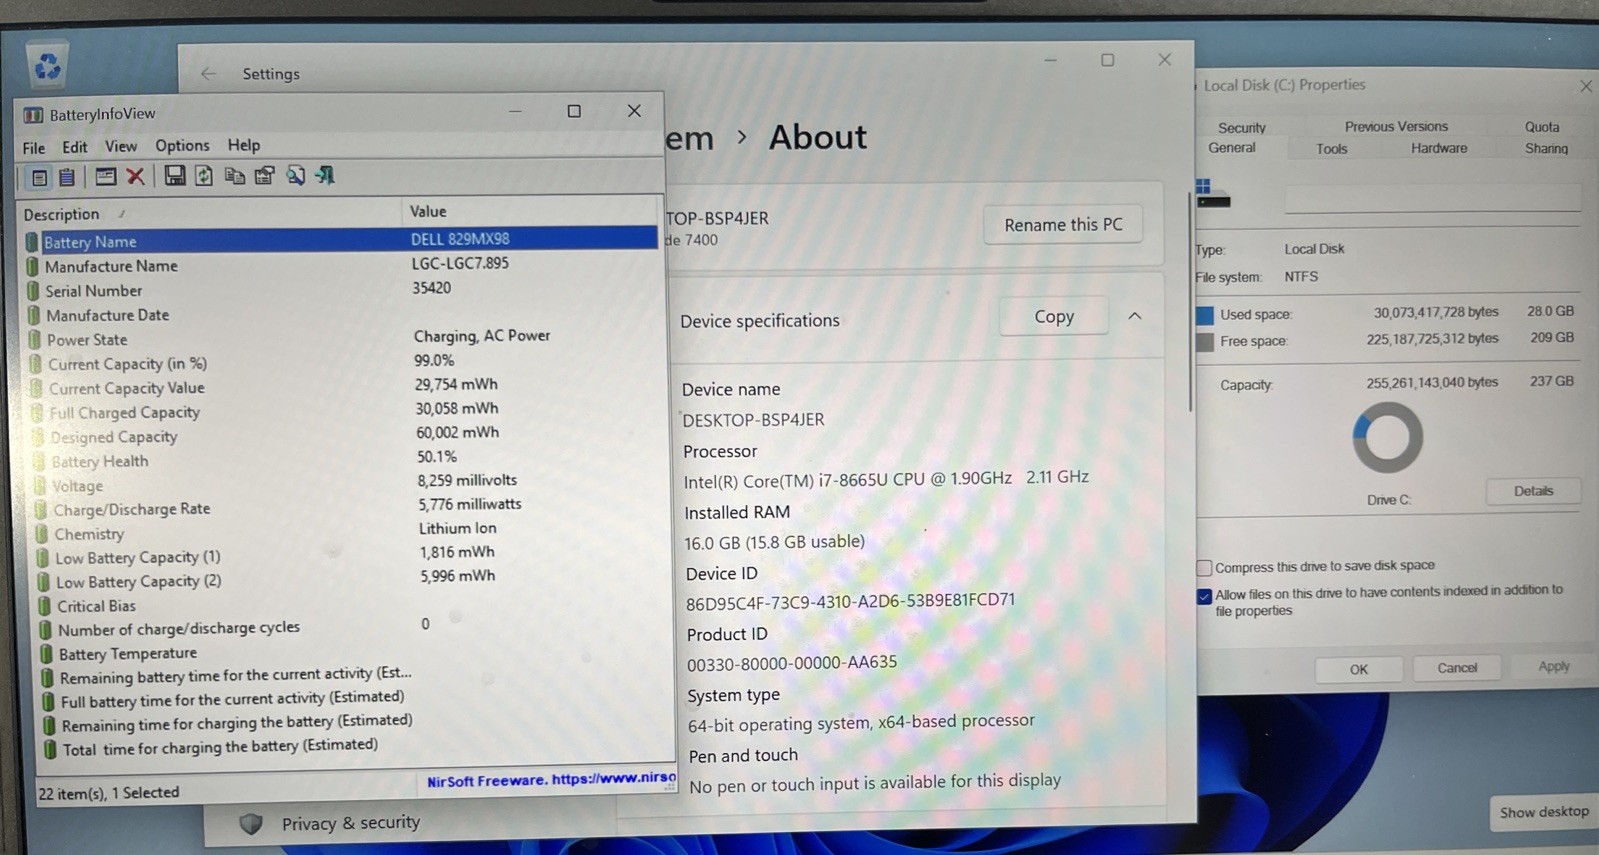Uncheck Allow files to be indexed checkbox
This screenshot has height=855, width=1599.
tap(1205, 596)
